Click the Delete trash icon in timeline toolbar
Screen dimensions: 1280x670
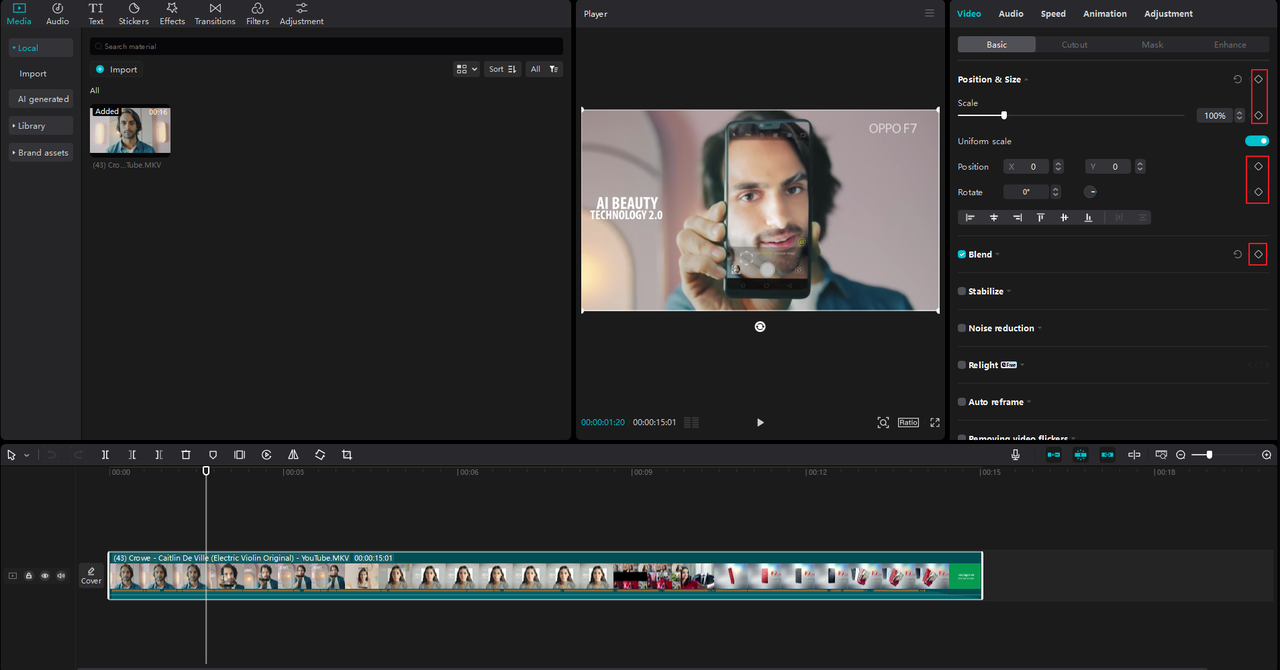186,455
